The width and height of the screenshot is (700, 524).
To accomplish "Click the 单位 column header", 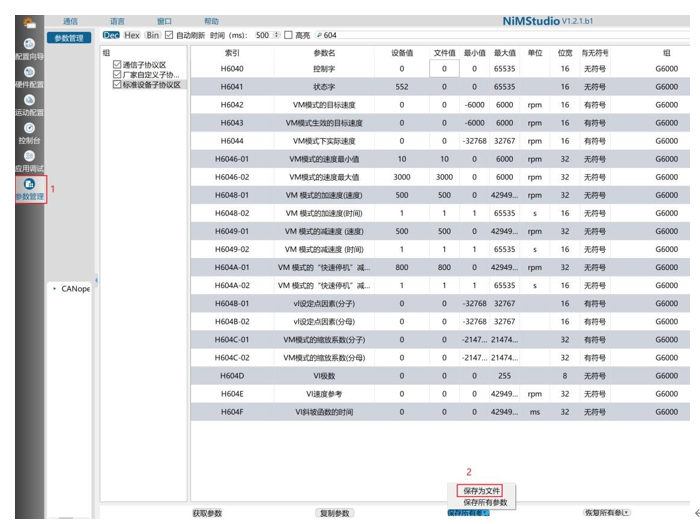I will tap(535, 53).
